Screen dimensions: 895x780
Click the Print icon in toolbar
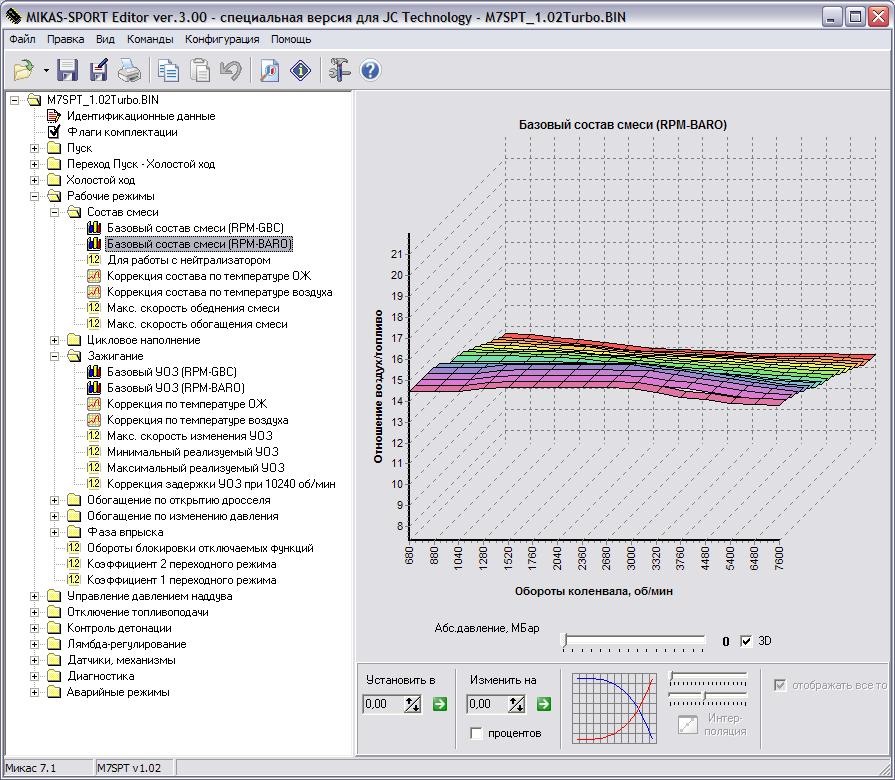[129, 70]
